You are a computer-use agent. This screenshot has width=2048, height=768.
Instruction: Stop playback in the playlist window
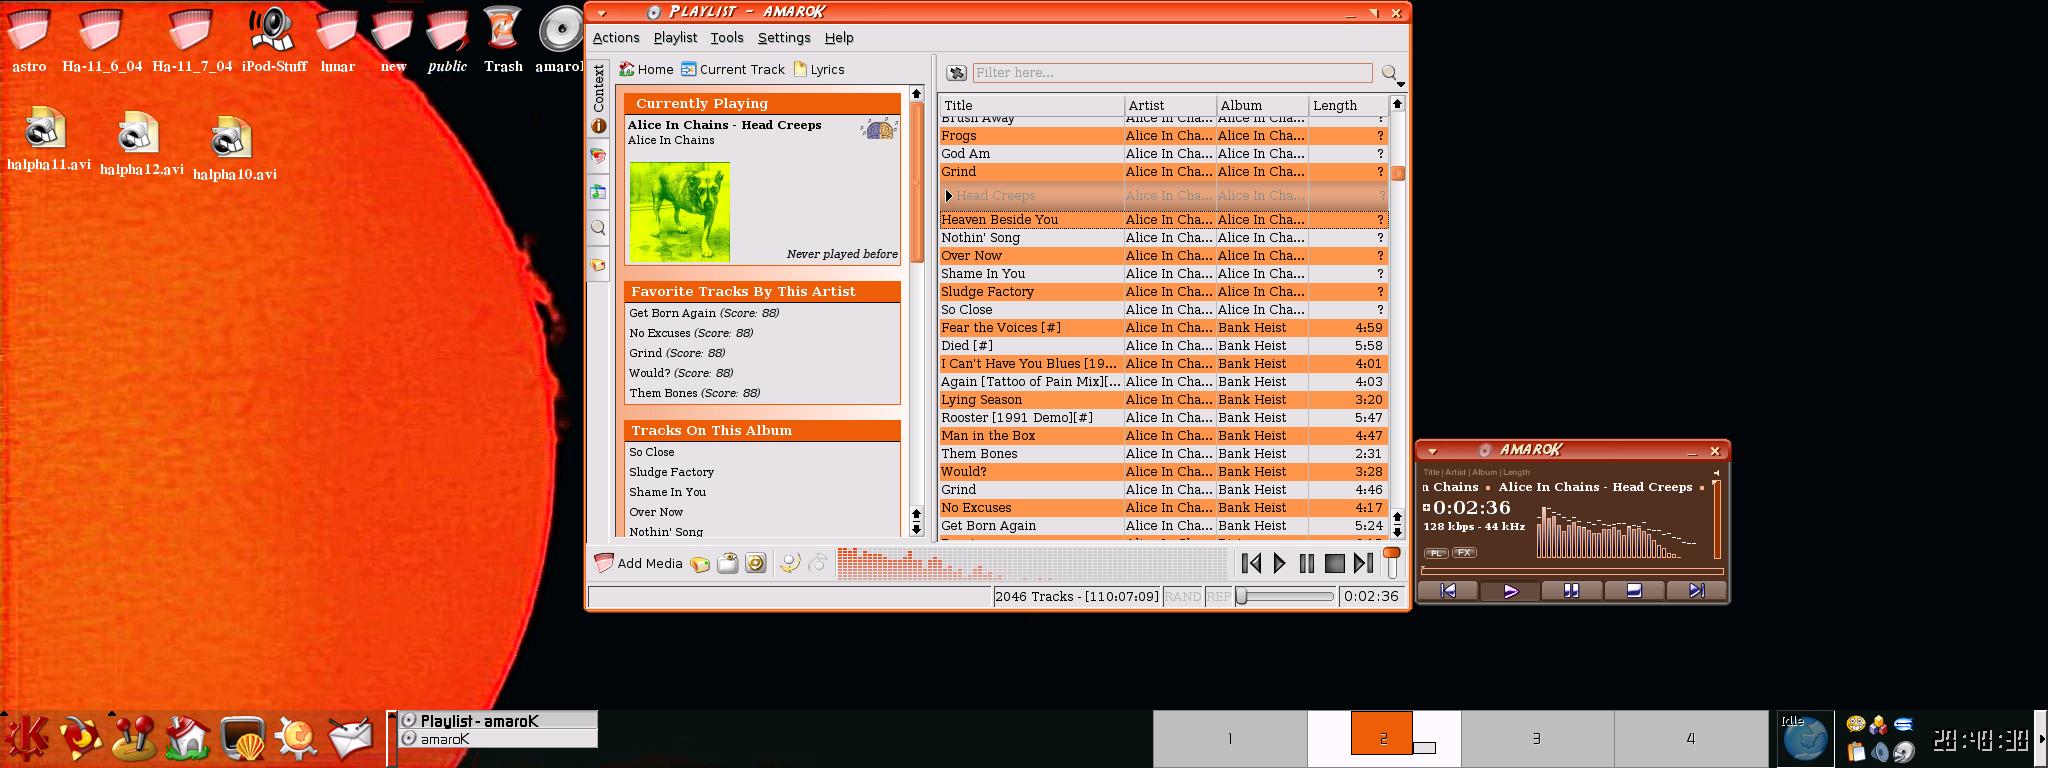coord(1334,563)
